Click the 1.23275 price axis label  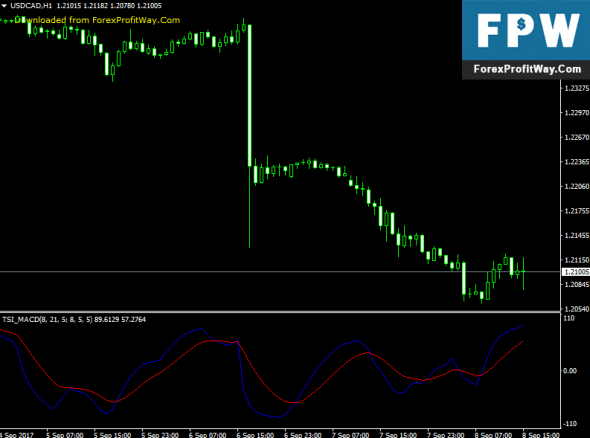tap(576, 88)
